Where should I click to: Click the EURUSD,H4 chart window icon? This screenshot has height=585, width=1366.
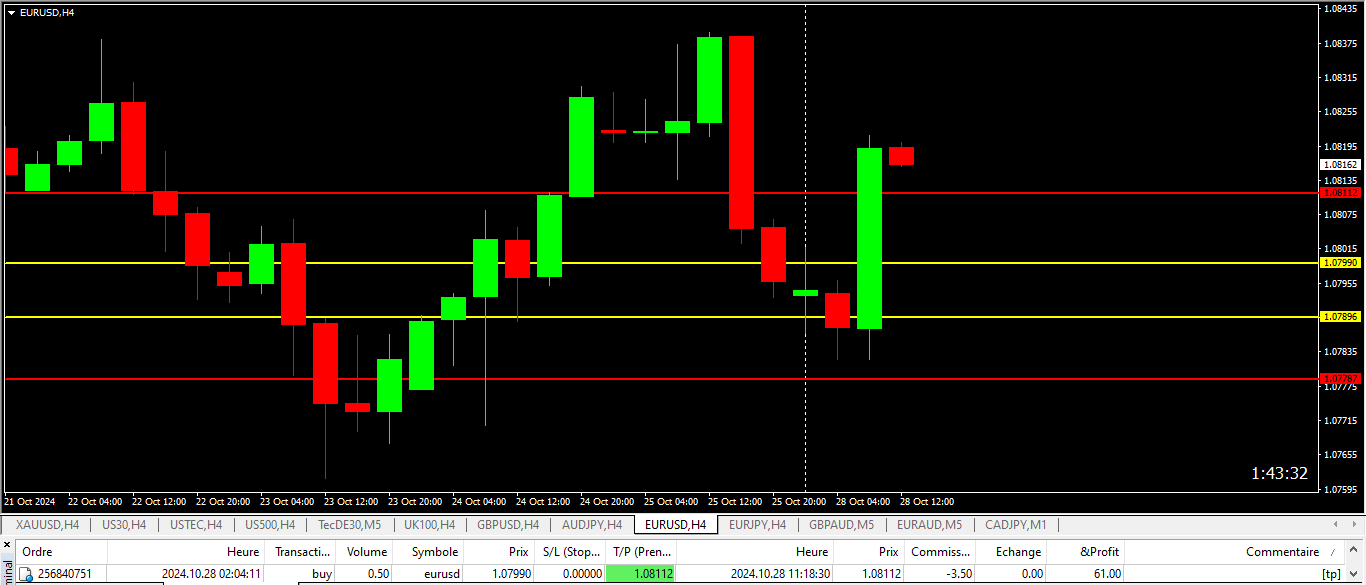11,12
